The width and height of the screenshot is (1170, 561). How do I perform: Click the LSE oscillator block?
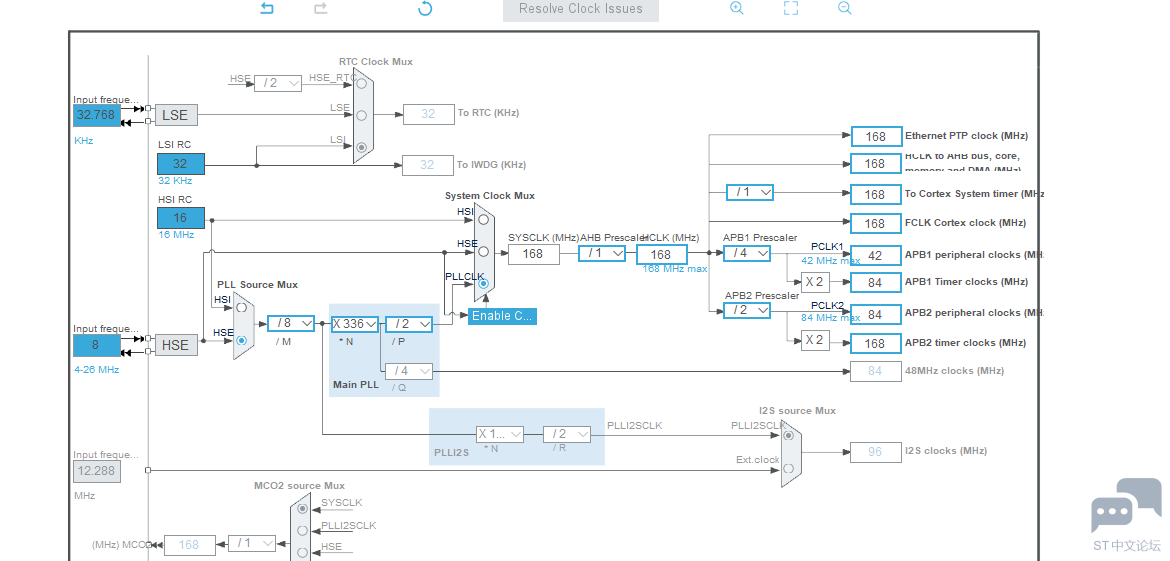(x=176, y=115)
